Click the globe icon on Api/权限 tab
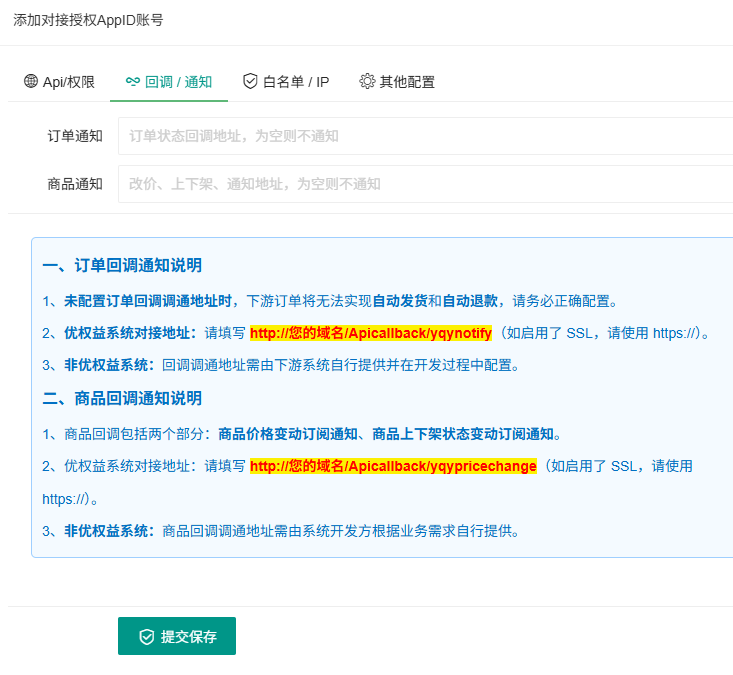The width and height of the screenshot is (733, 675). pyautogui.click(x=30, y=82)
